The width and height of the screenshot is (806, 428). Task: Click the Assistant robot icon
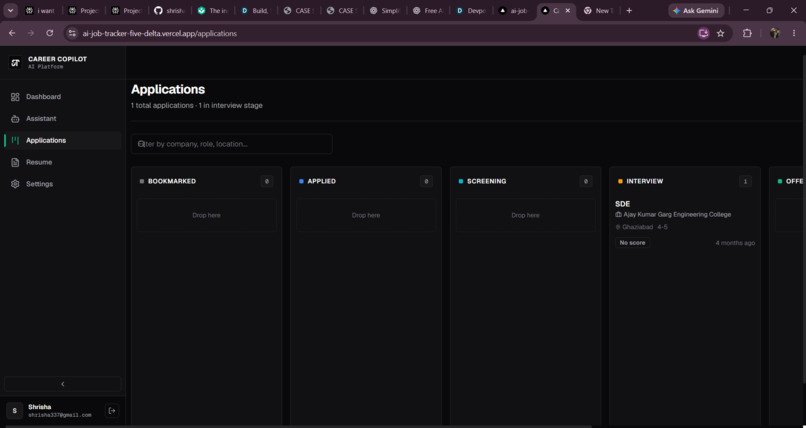click(15, 119)
